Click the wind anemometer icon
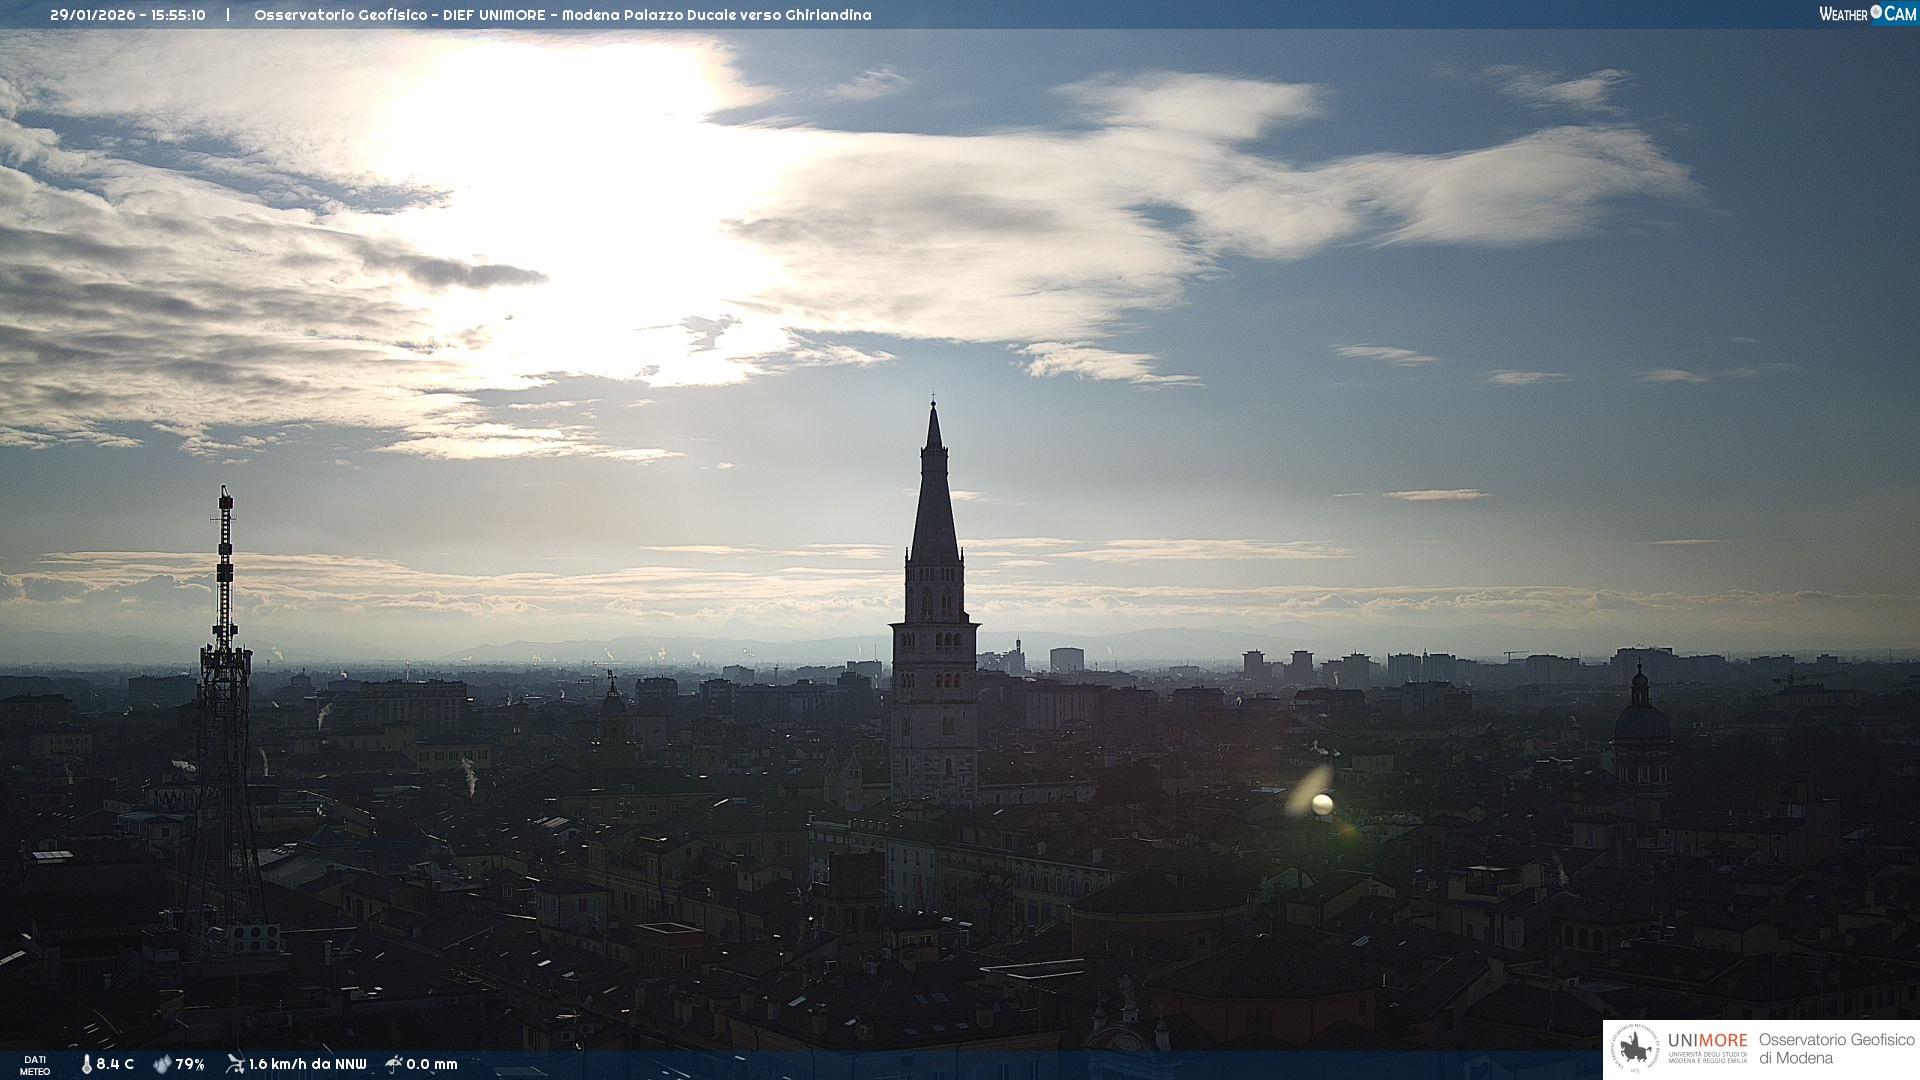Image resolution: width=1920 pixels, height=1080 pixels. click(x=235, y=1064)
